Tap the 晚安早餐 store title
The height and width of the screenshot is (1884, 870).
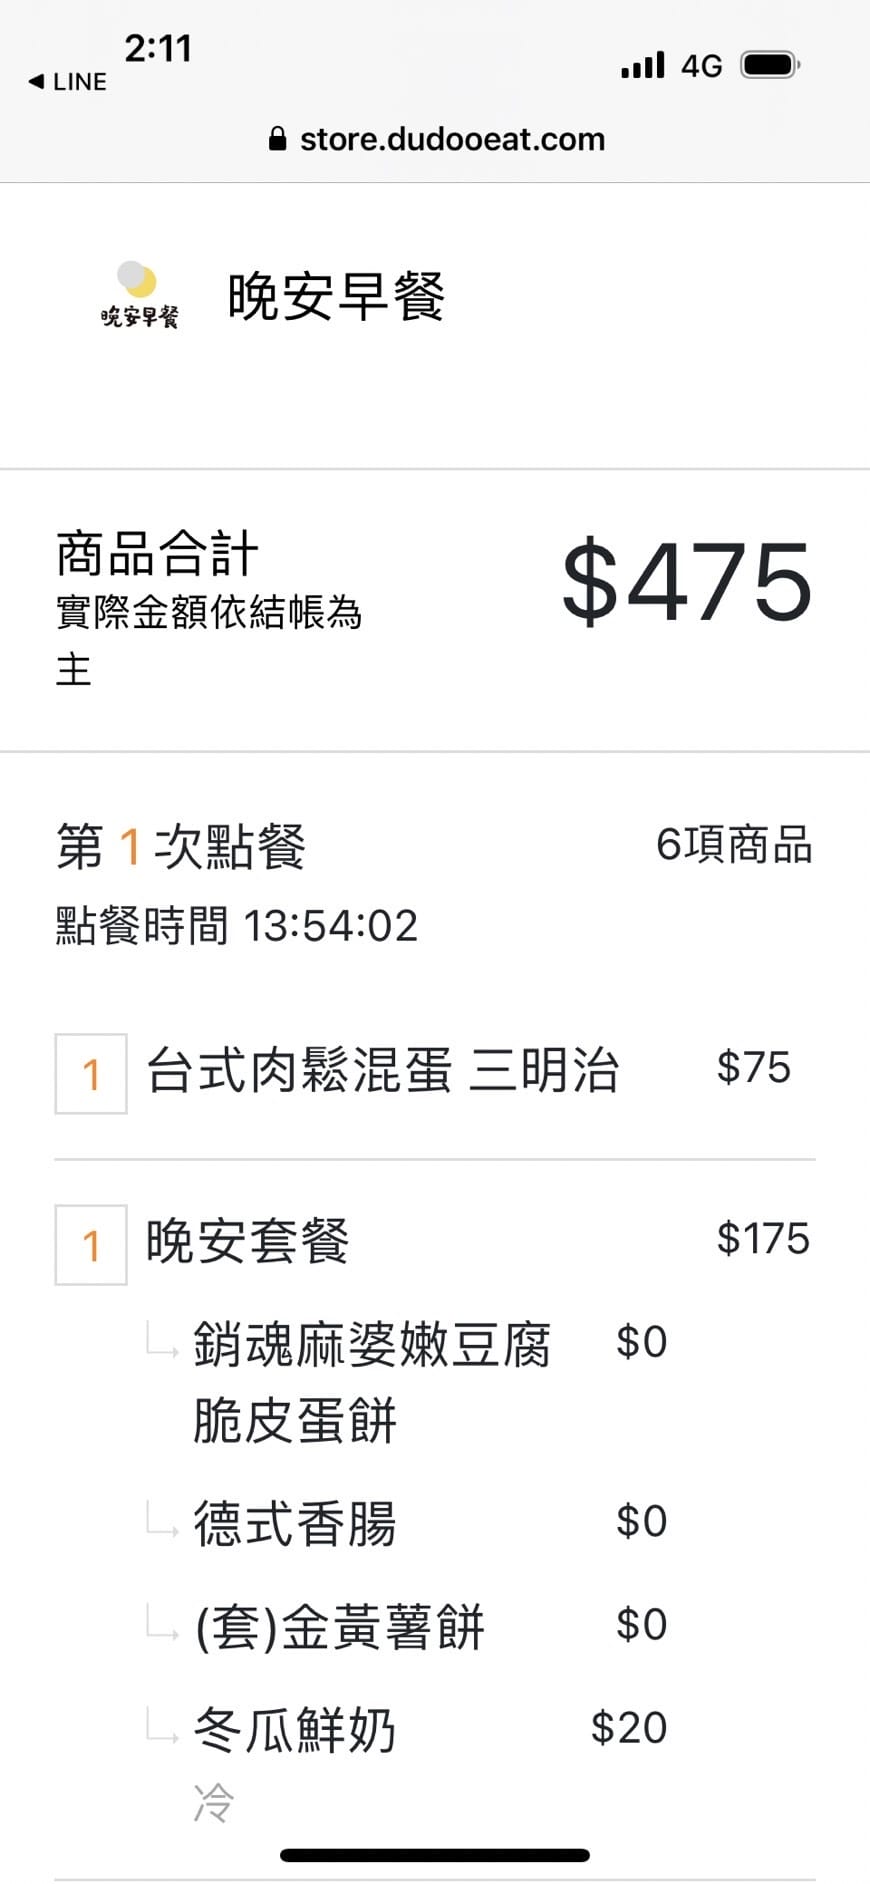336,297
